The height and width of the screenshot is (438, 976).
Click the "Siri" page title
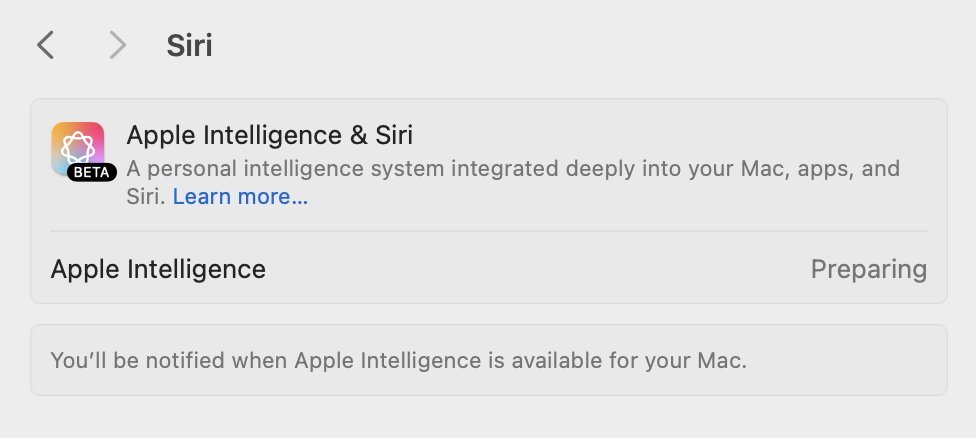(189, 46)
